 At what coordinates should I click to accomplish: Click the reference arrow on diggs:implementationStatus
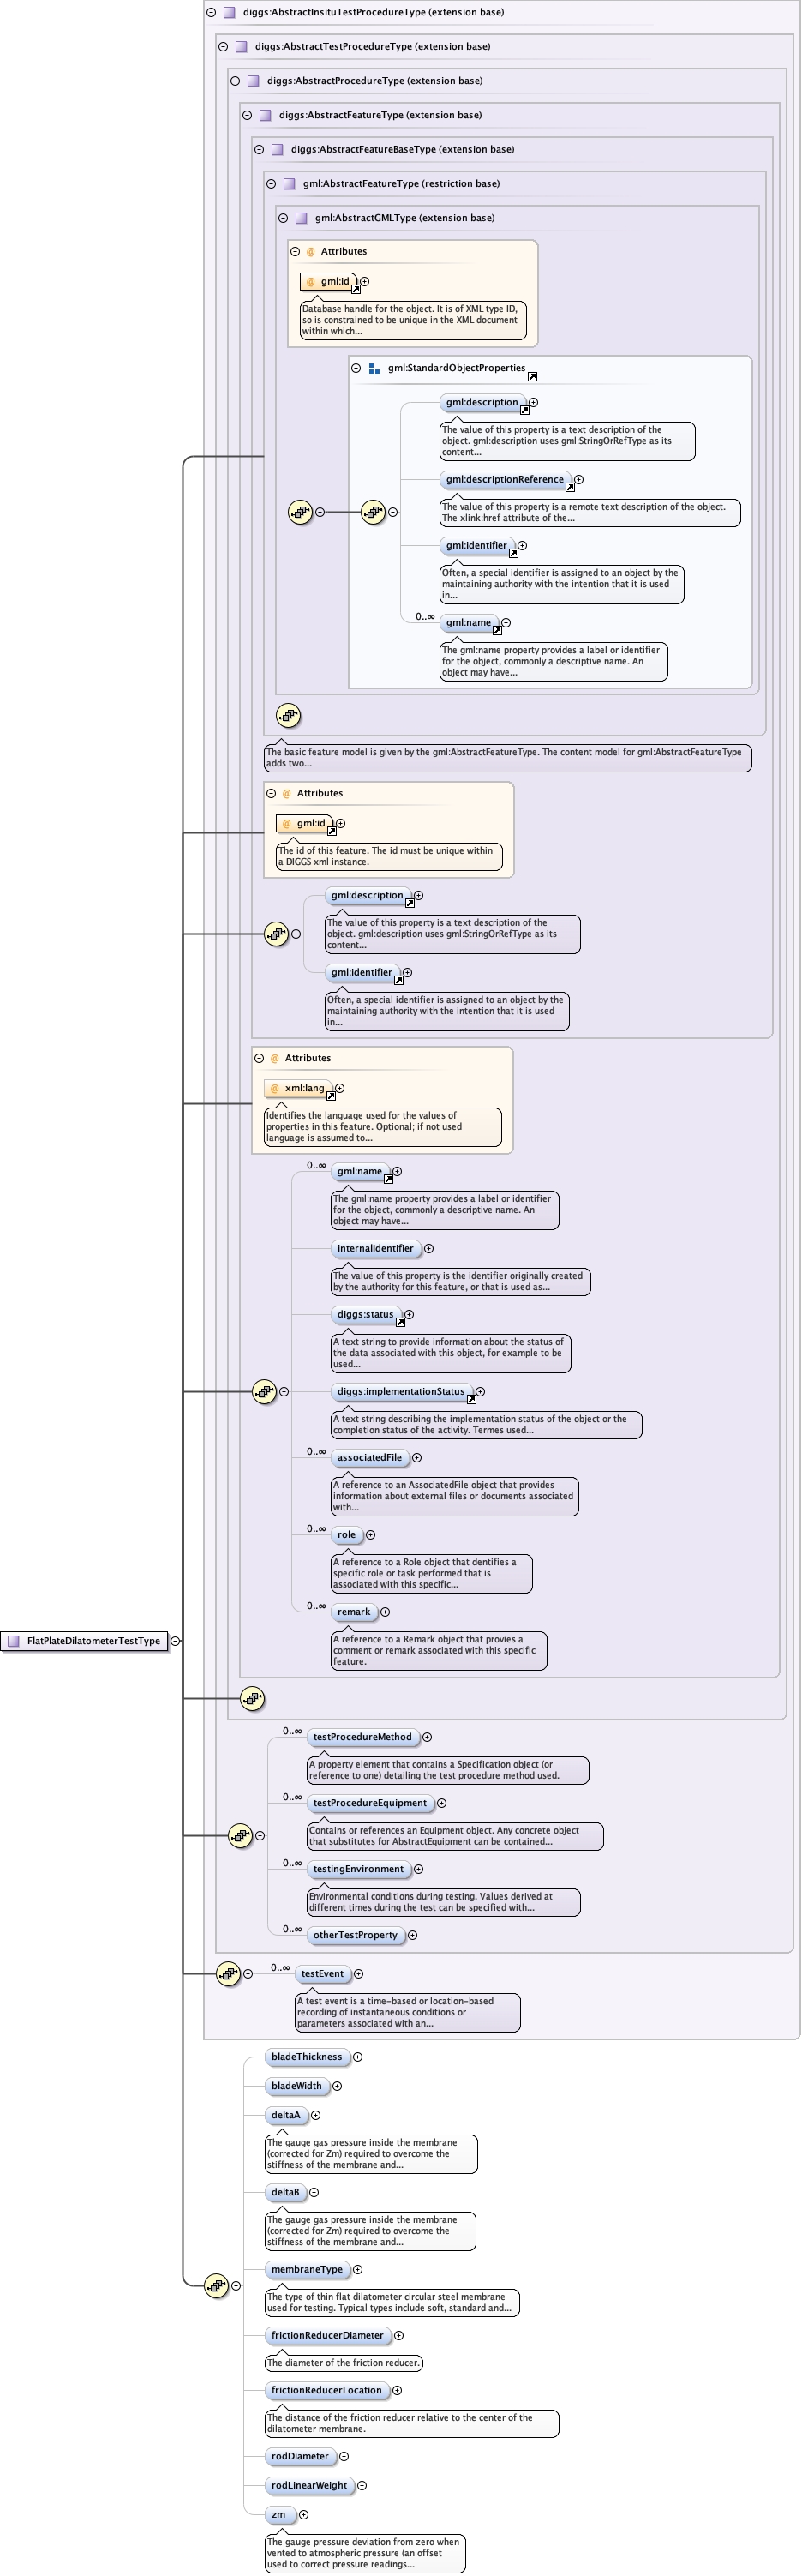coord(471,1399)
